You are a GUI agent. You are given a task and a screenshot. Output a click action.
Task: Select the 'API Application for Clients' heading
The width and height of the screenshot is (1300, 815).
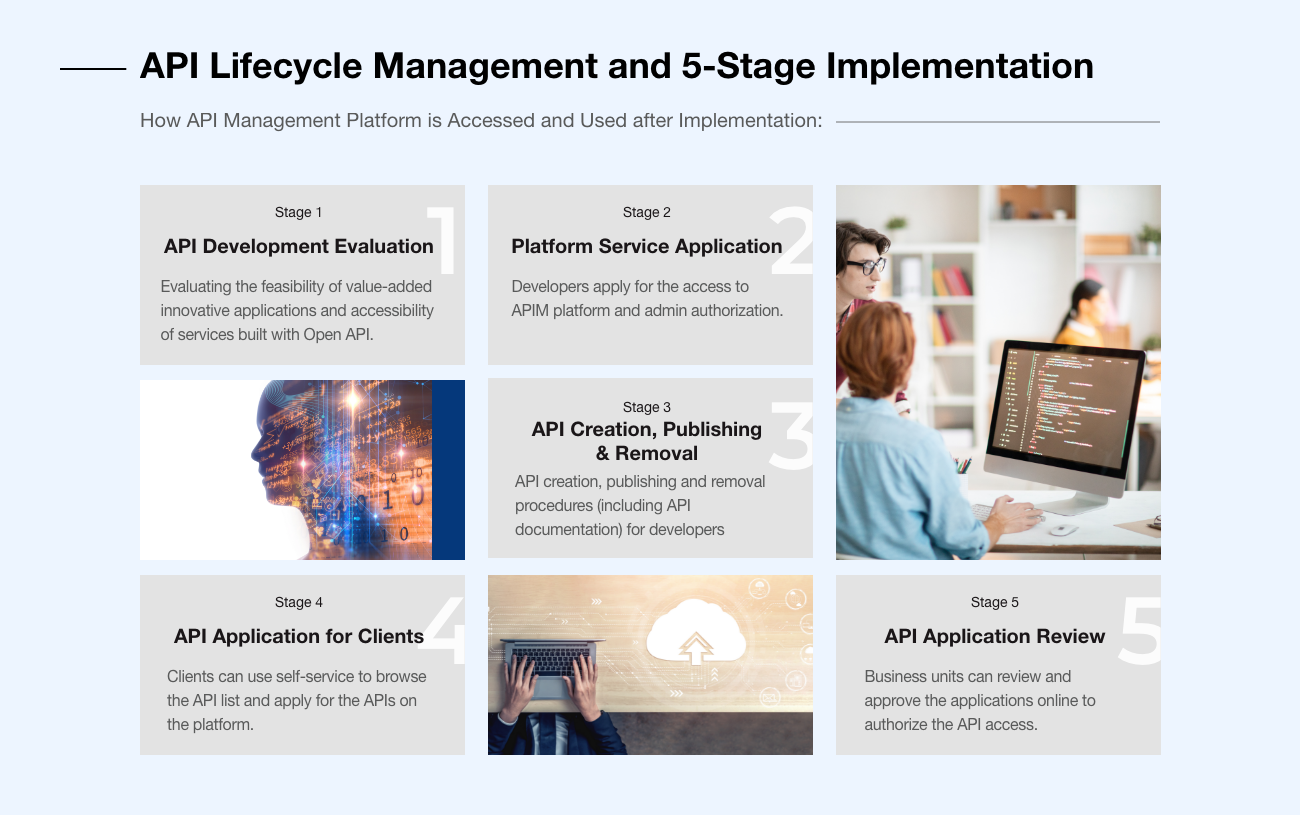point(299,636)
